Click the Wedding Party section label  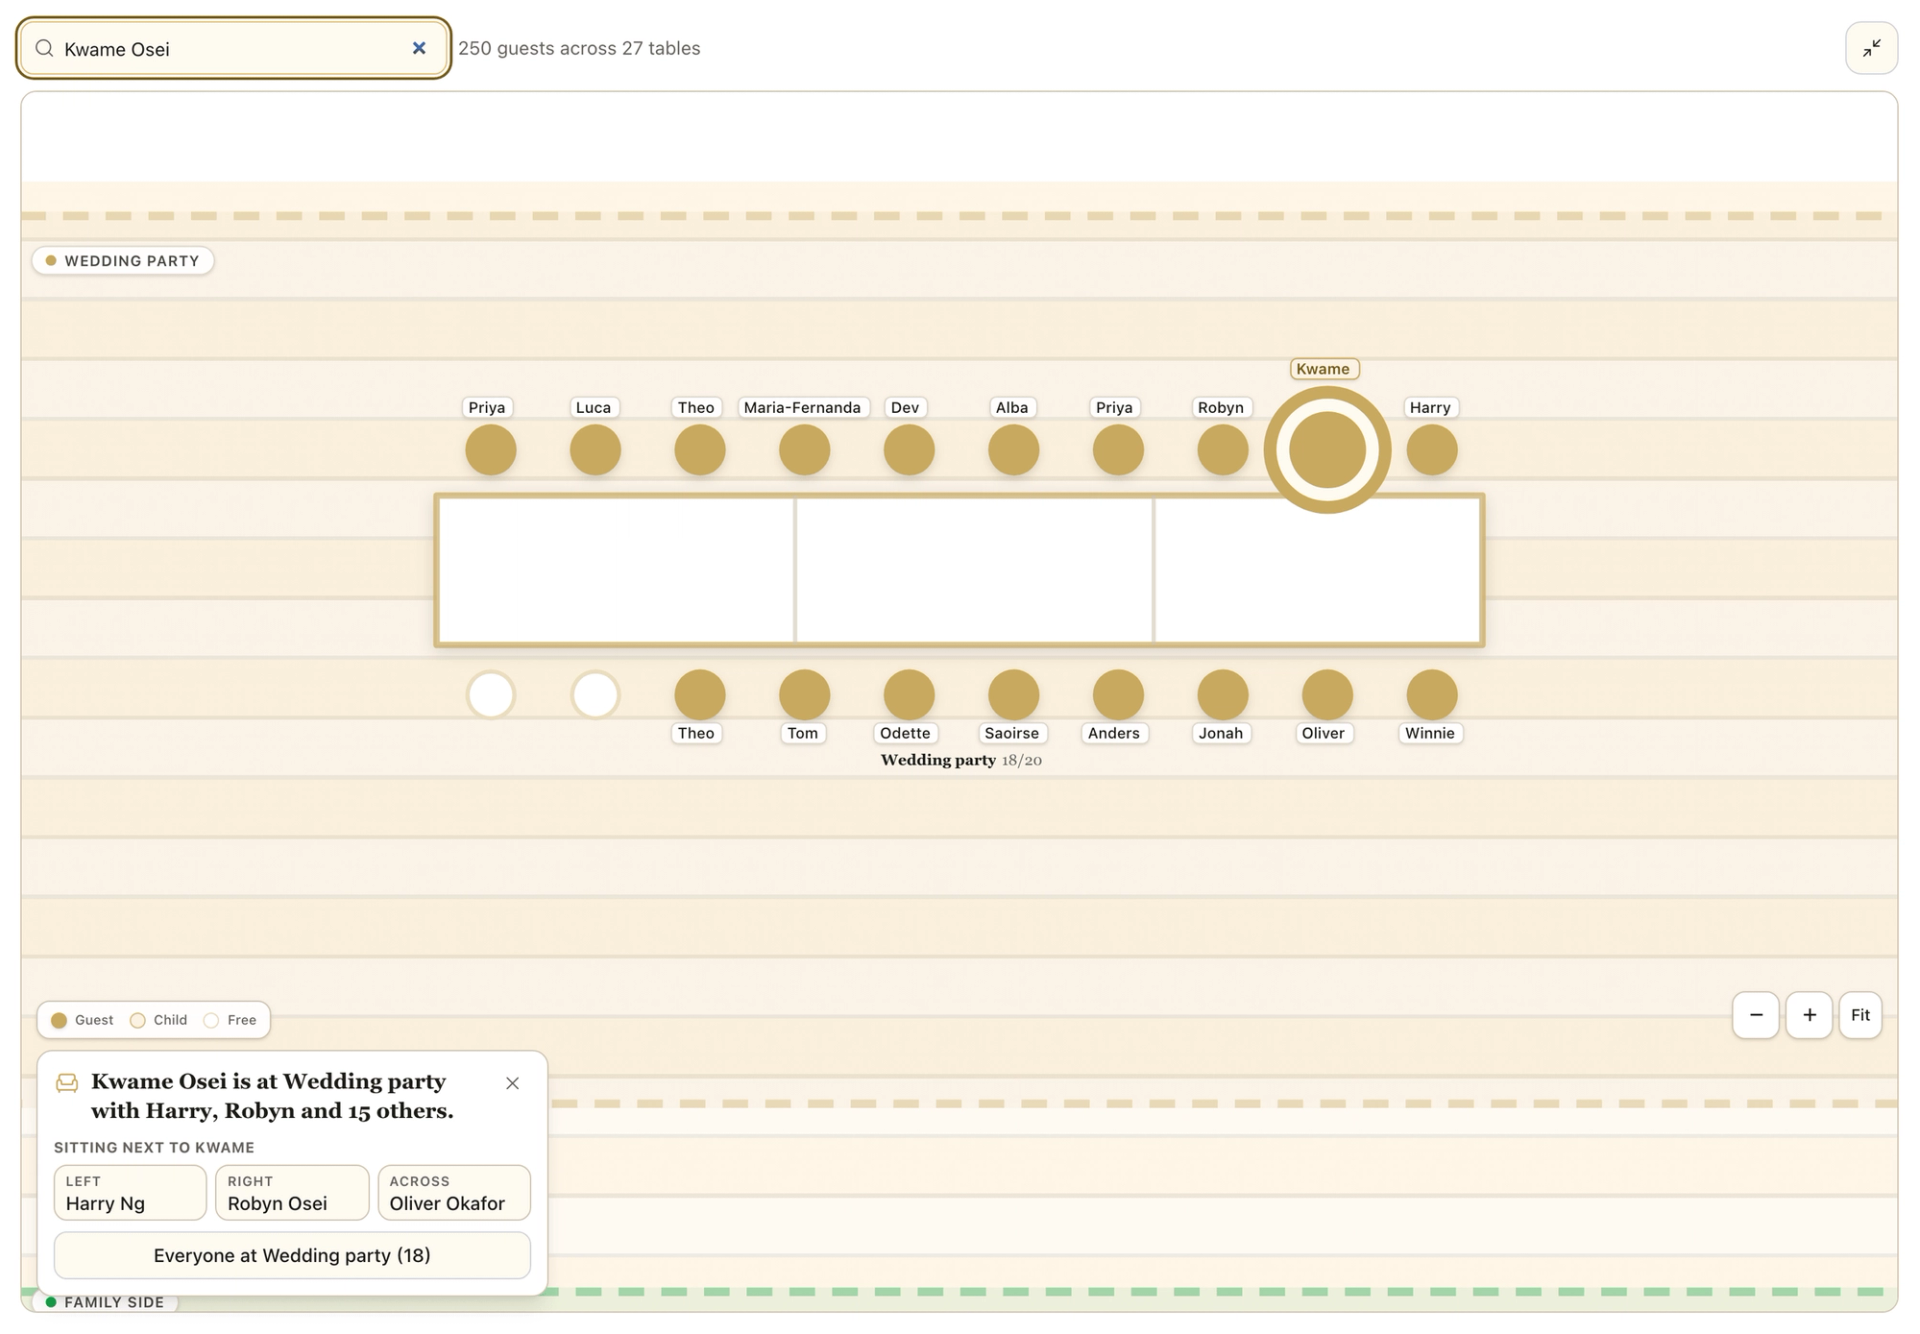tap(123, 261)
